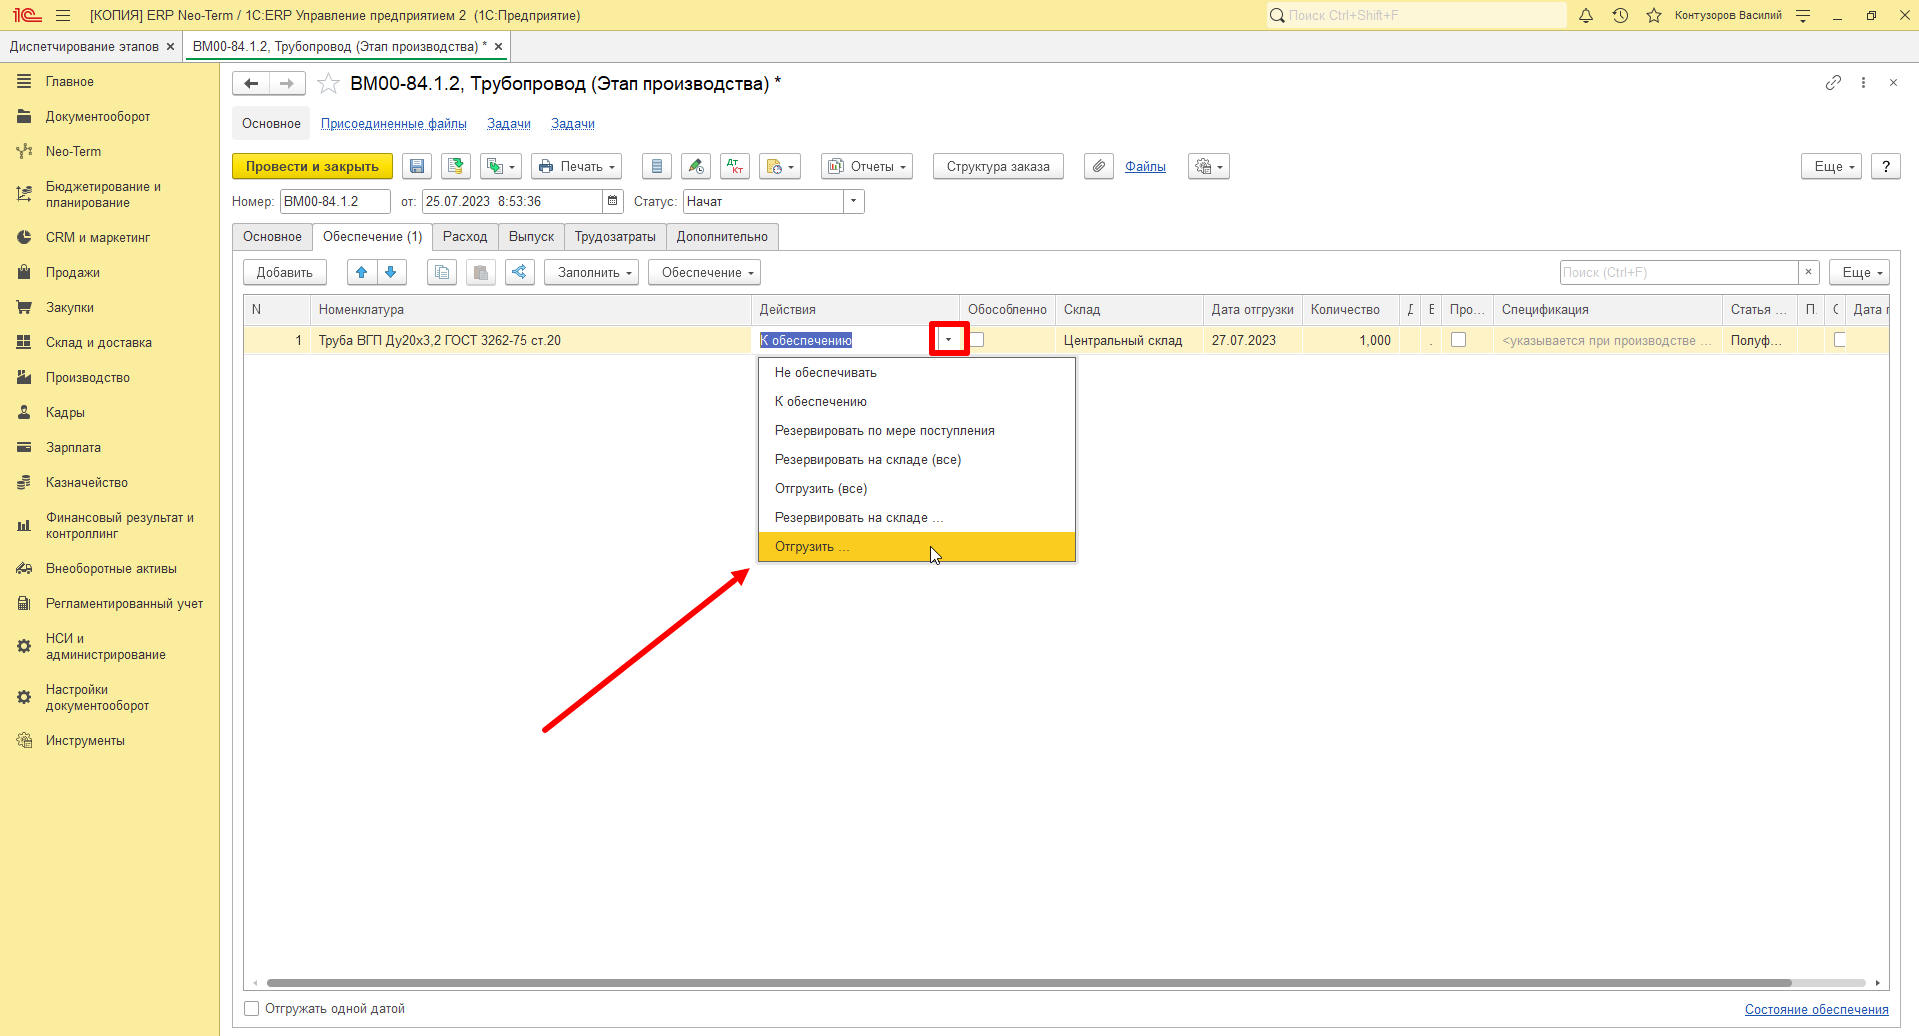
Task: Click the table search field Поиск (Ctrl+F)
Action: click(x=1679, y=272)
